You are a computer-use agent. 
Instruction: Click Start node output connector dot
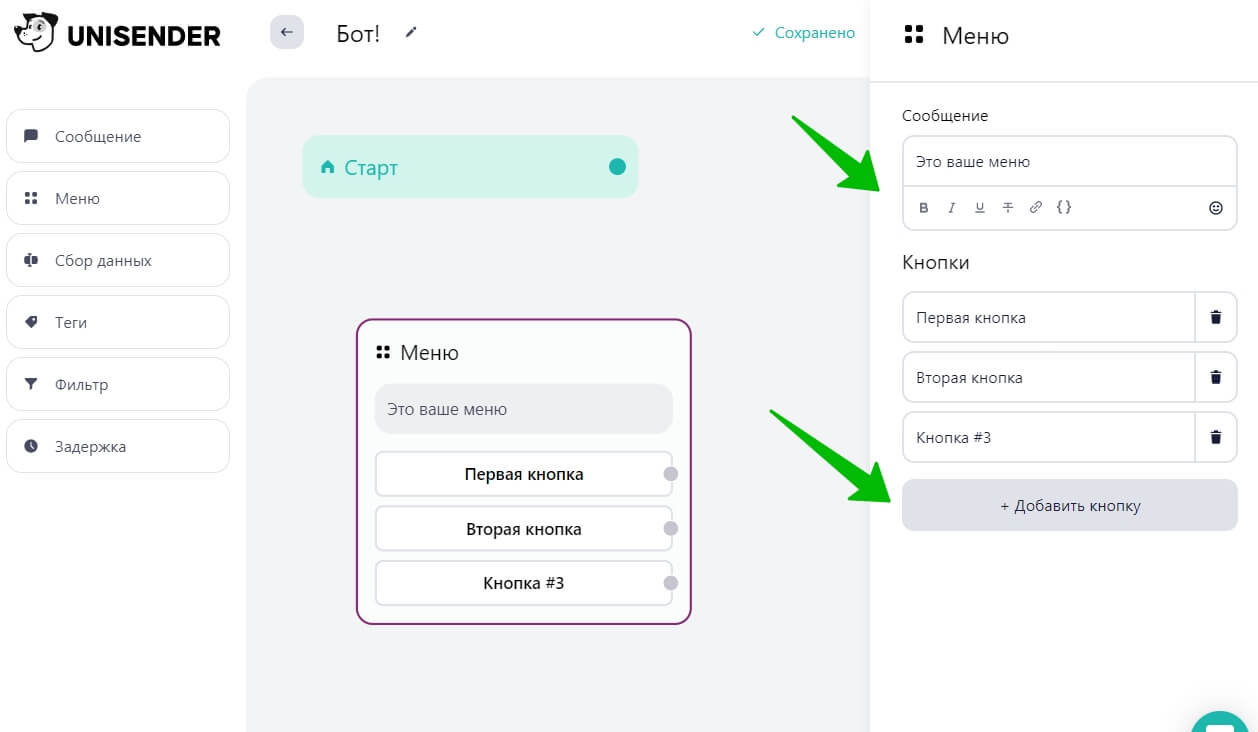tap(617, 167)
